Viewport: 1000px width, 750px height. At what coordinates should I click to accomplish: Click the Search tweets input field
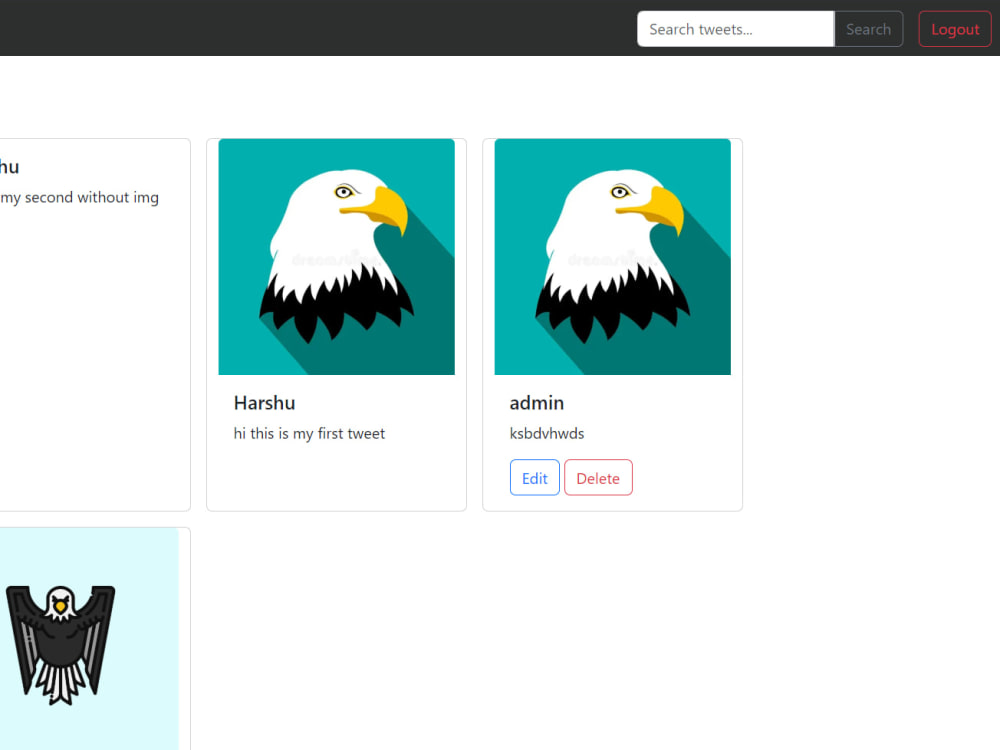735,29
